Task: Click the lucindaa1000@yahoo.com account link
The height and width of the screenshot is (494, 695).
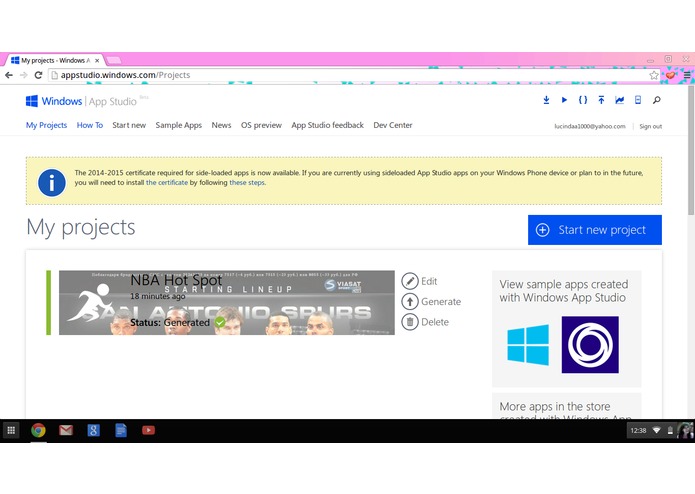Action: [x=590, y=126]
